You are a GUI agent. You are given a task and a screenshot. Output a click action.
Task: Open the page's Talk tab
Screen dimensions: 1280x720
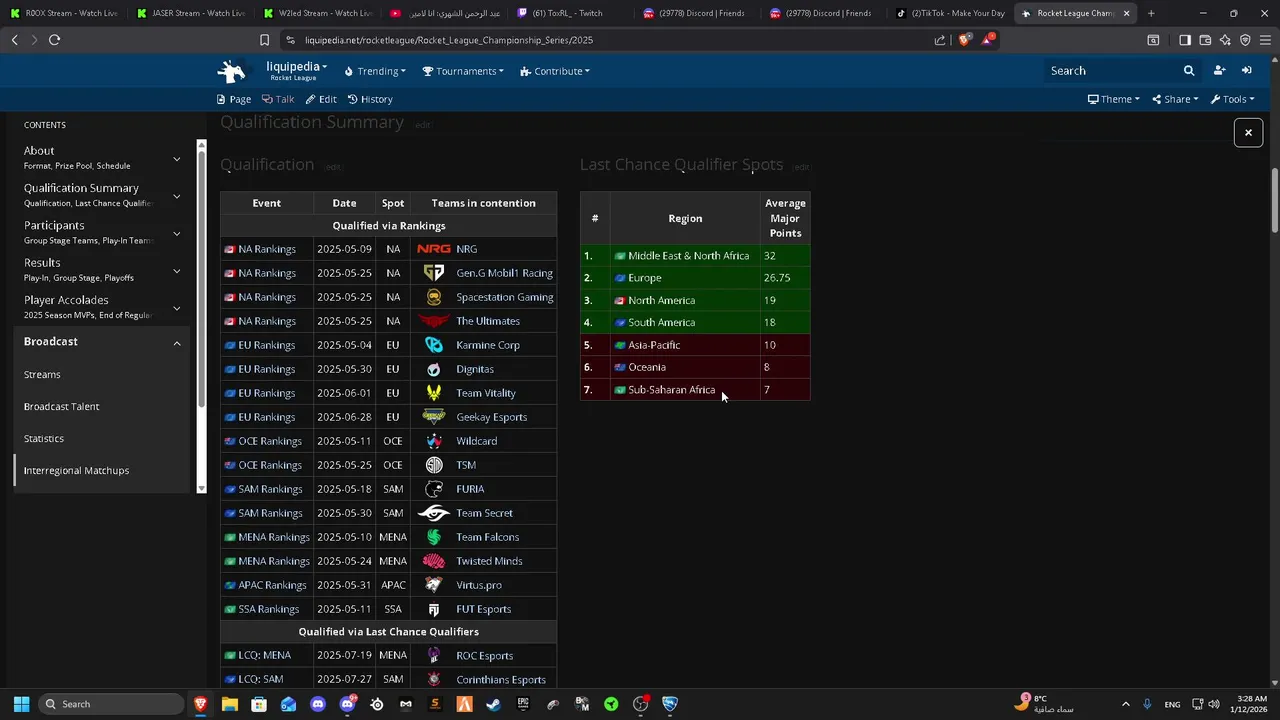[x=278, y=99]
